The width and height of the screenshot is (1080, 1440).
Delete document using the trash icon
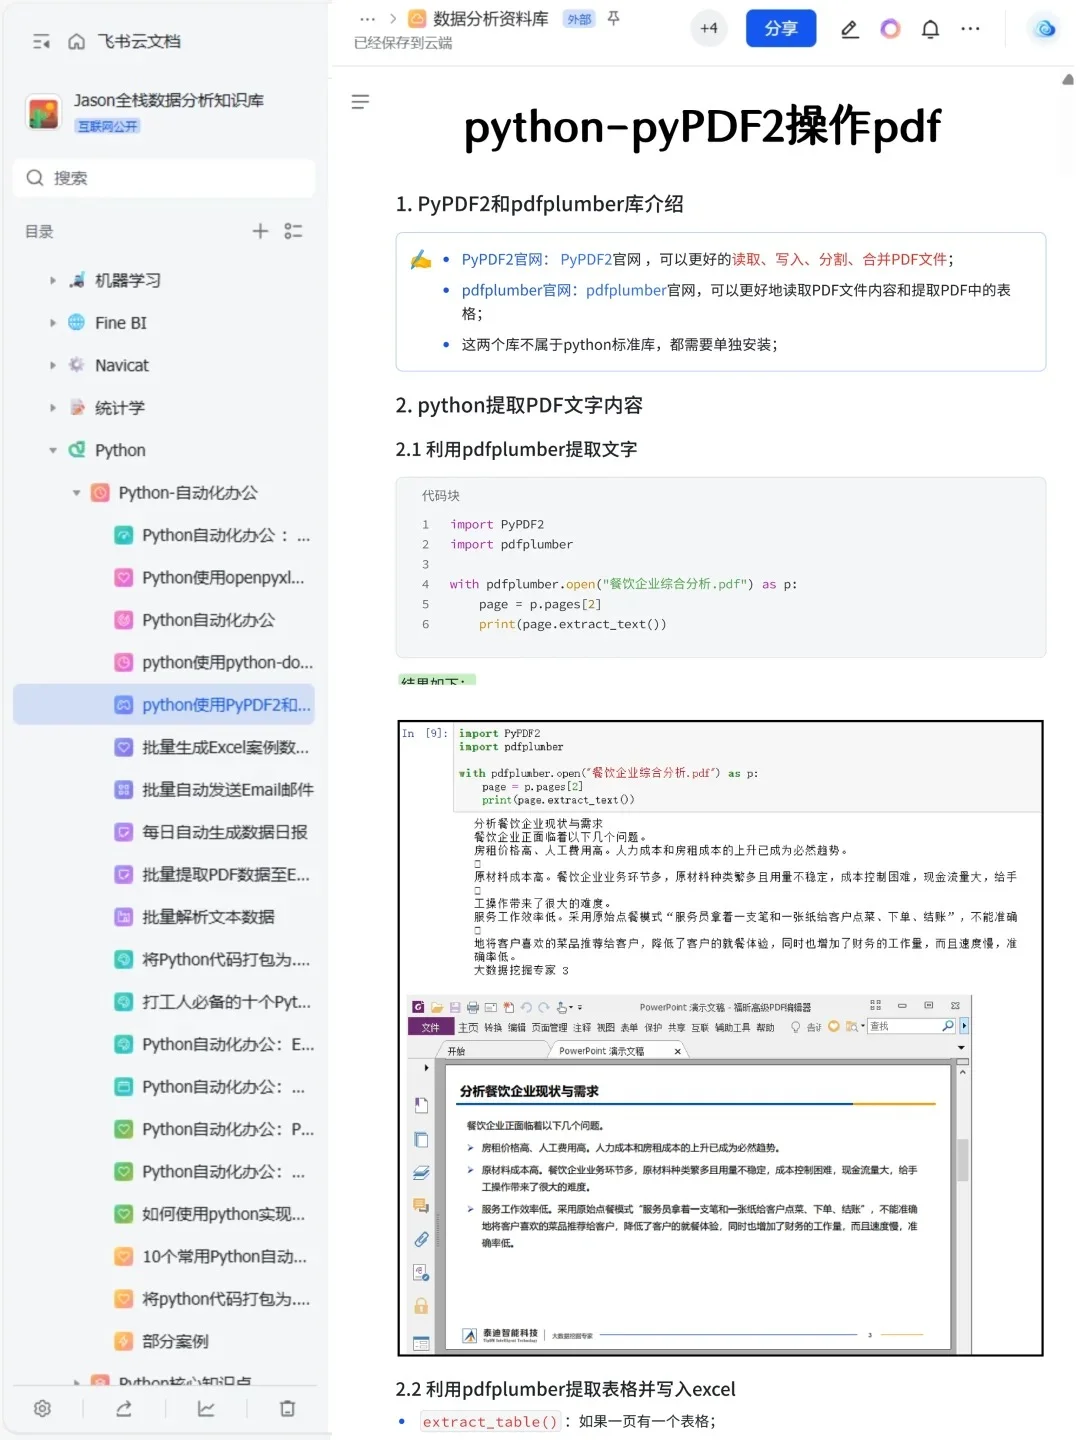288,1408
